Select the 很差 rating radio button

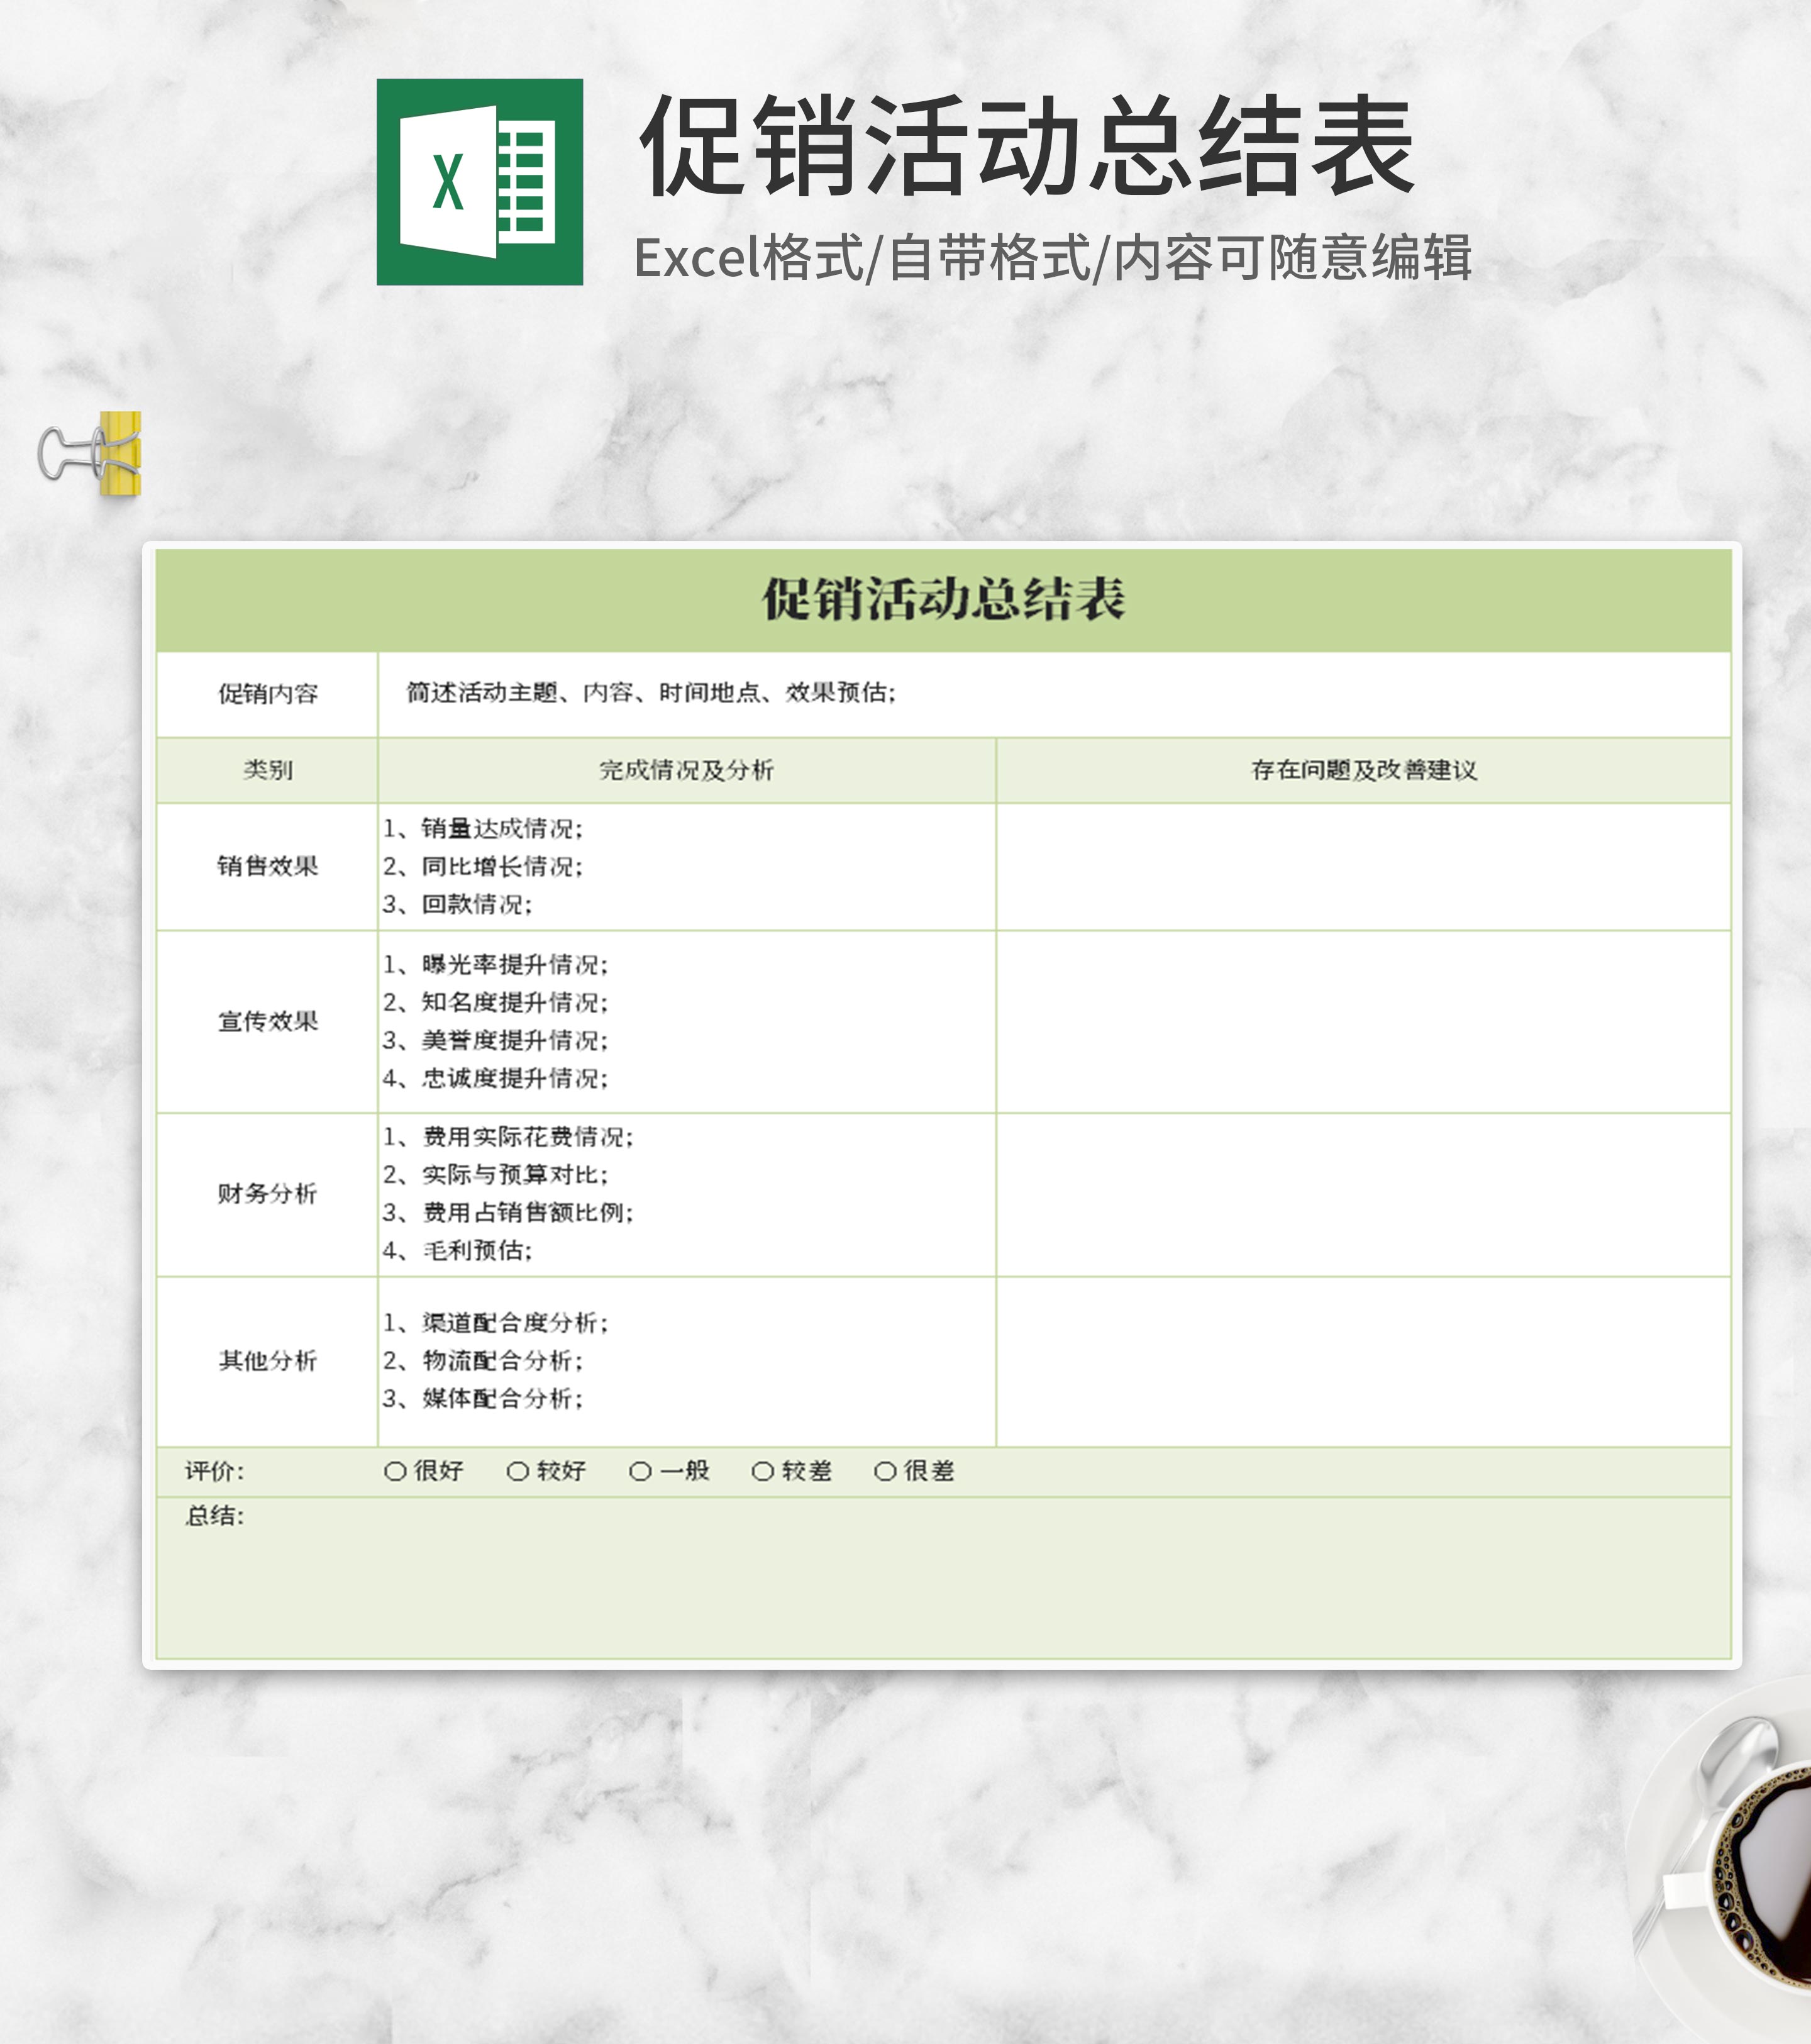click(885, 1471)
